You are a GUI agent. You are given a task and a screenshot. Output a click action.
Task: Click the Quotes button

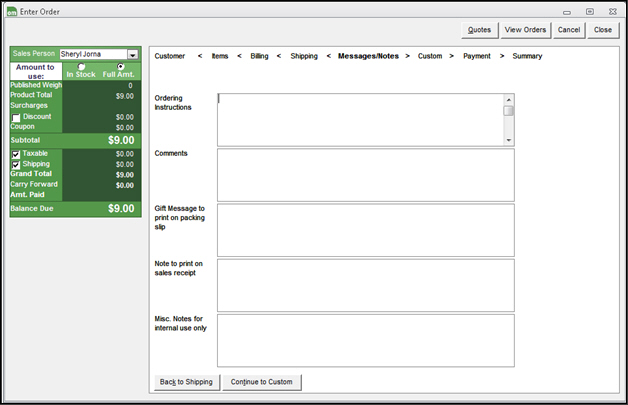pos(480,30)
